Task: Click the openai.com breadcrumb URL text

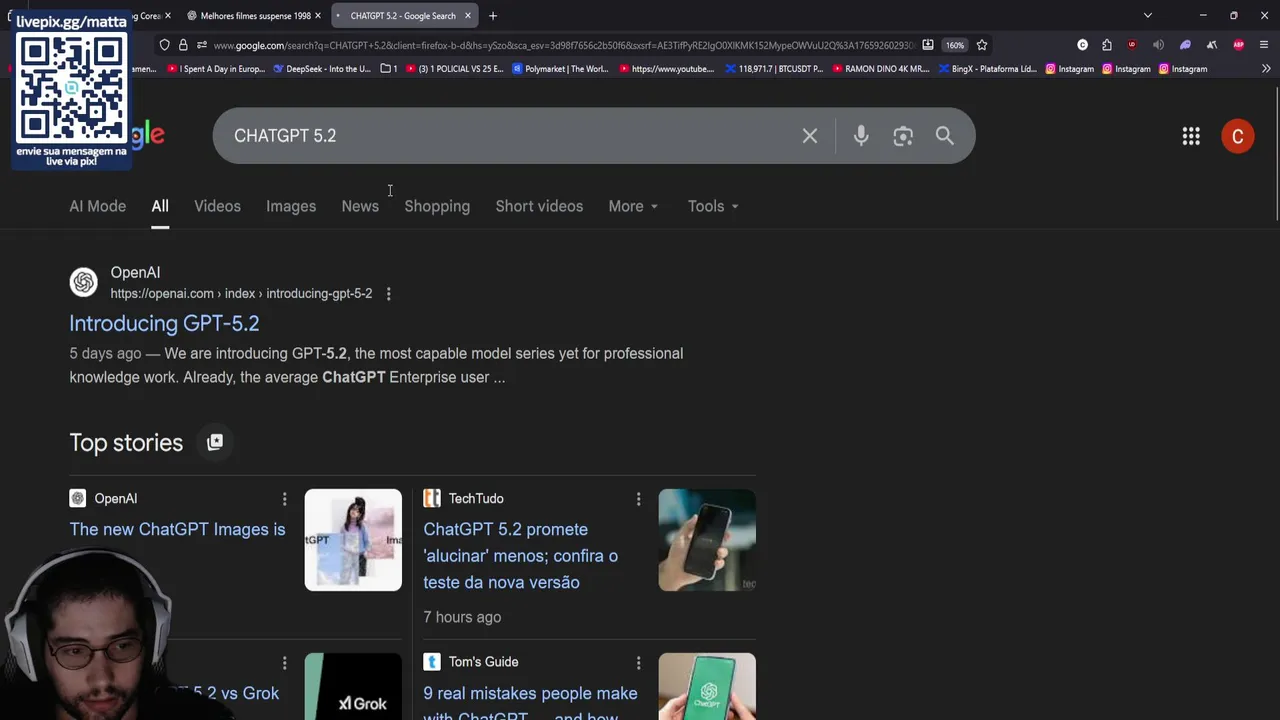Action: coord(241,294)
